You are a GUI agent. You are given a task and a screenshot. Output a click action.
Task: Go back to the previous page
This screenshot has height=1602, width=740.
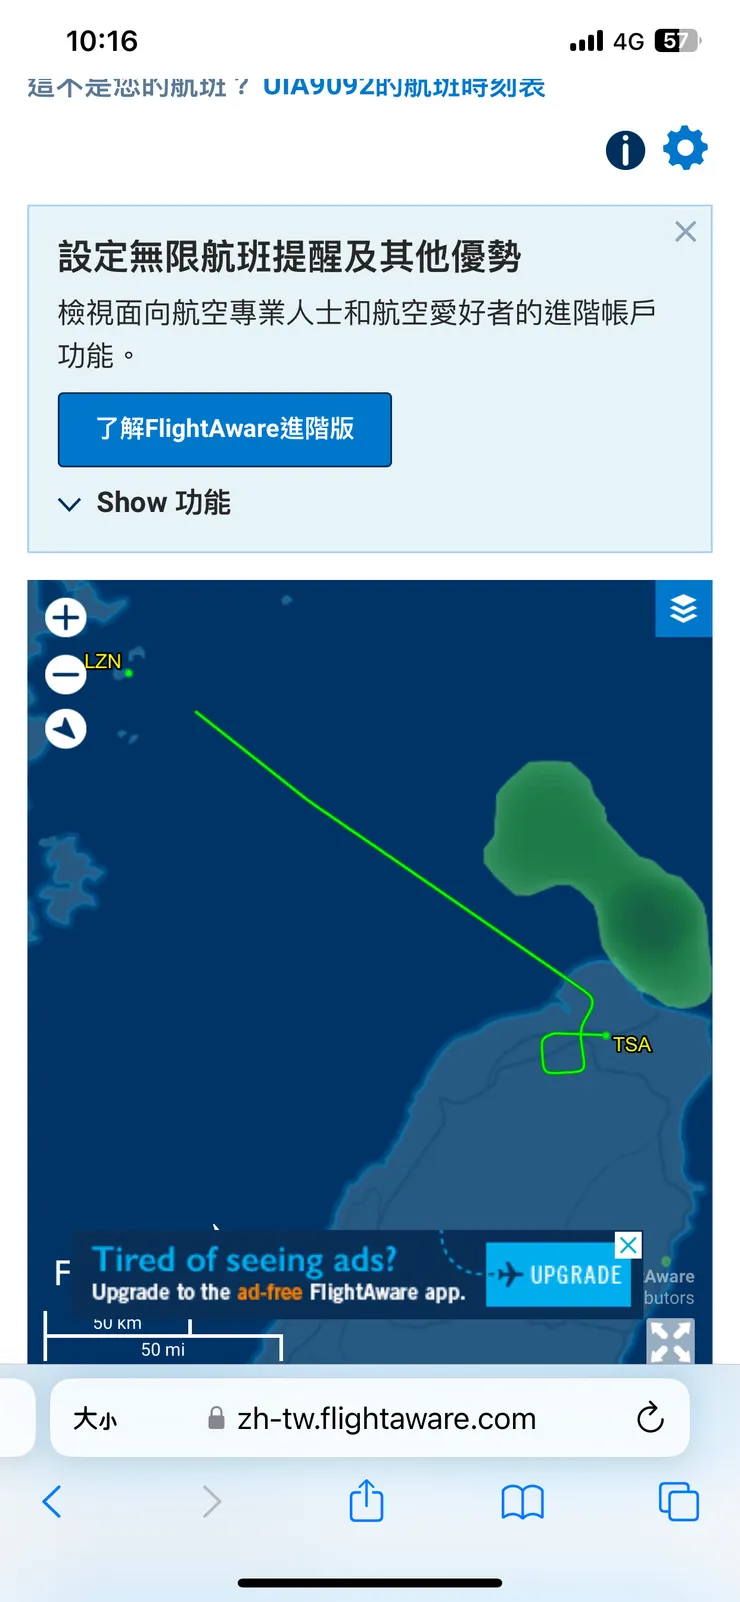(52, 1501)
